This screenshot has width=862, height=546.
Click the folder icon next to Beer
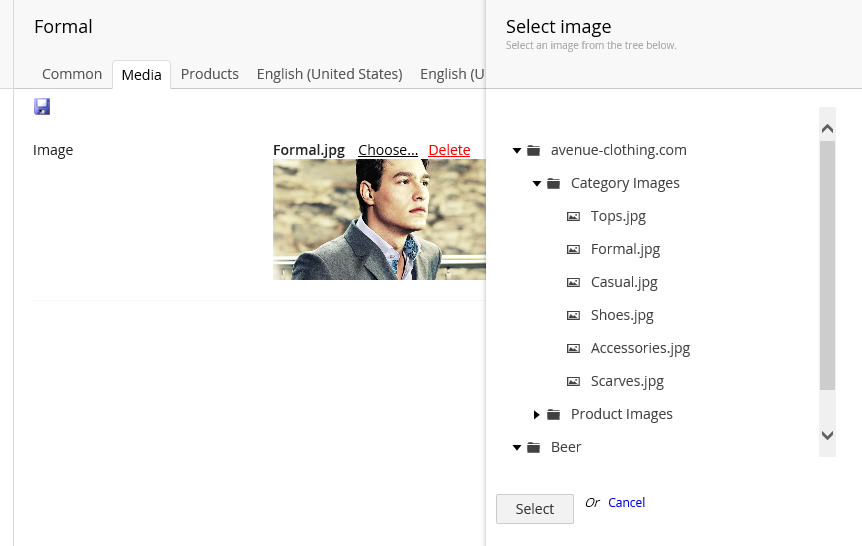pyautogui.click(x=533, y=447)
